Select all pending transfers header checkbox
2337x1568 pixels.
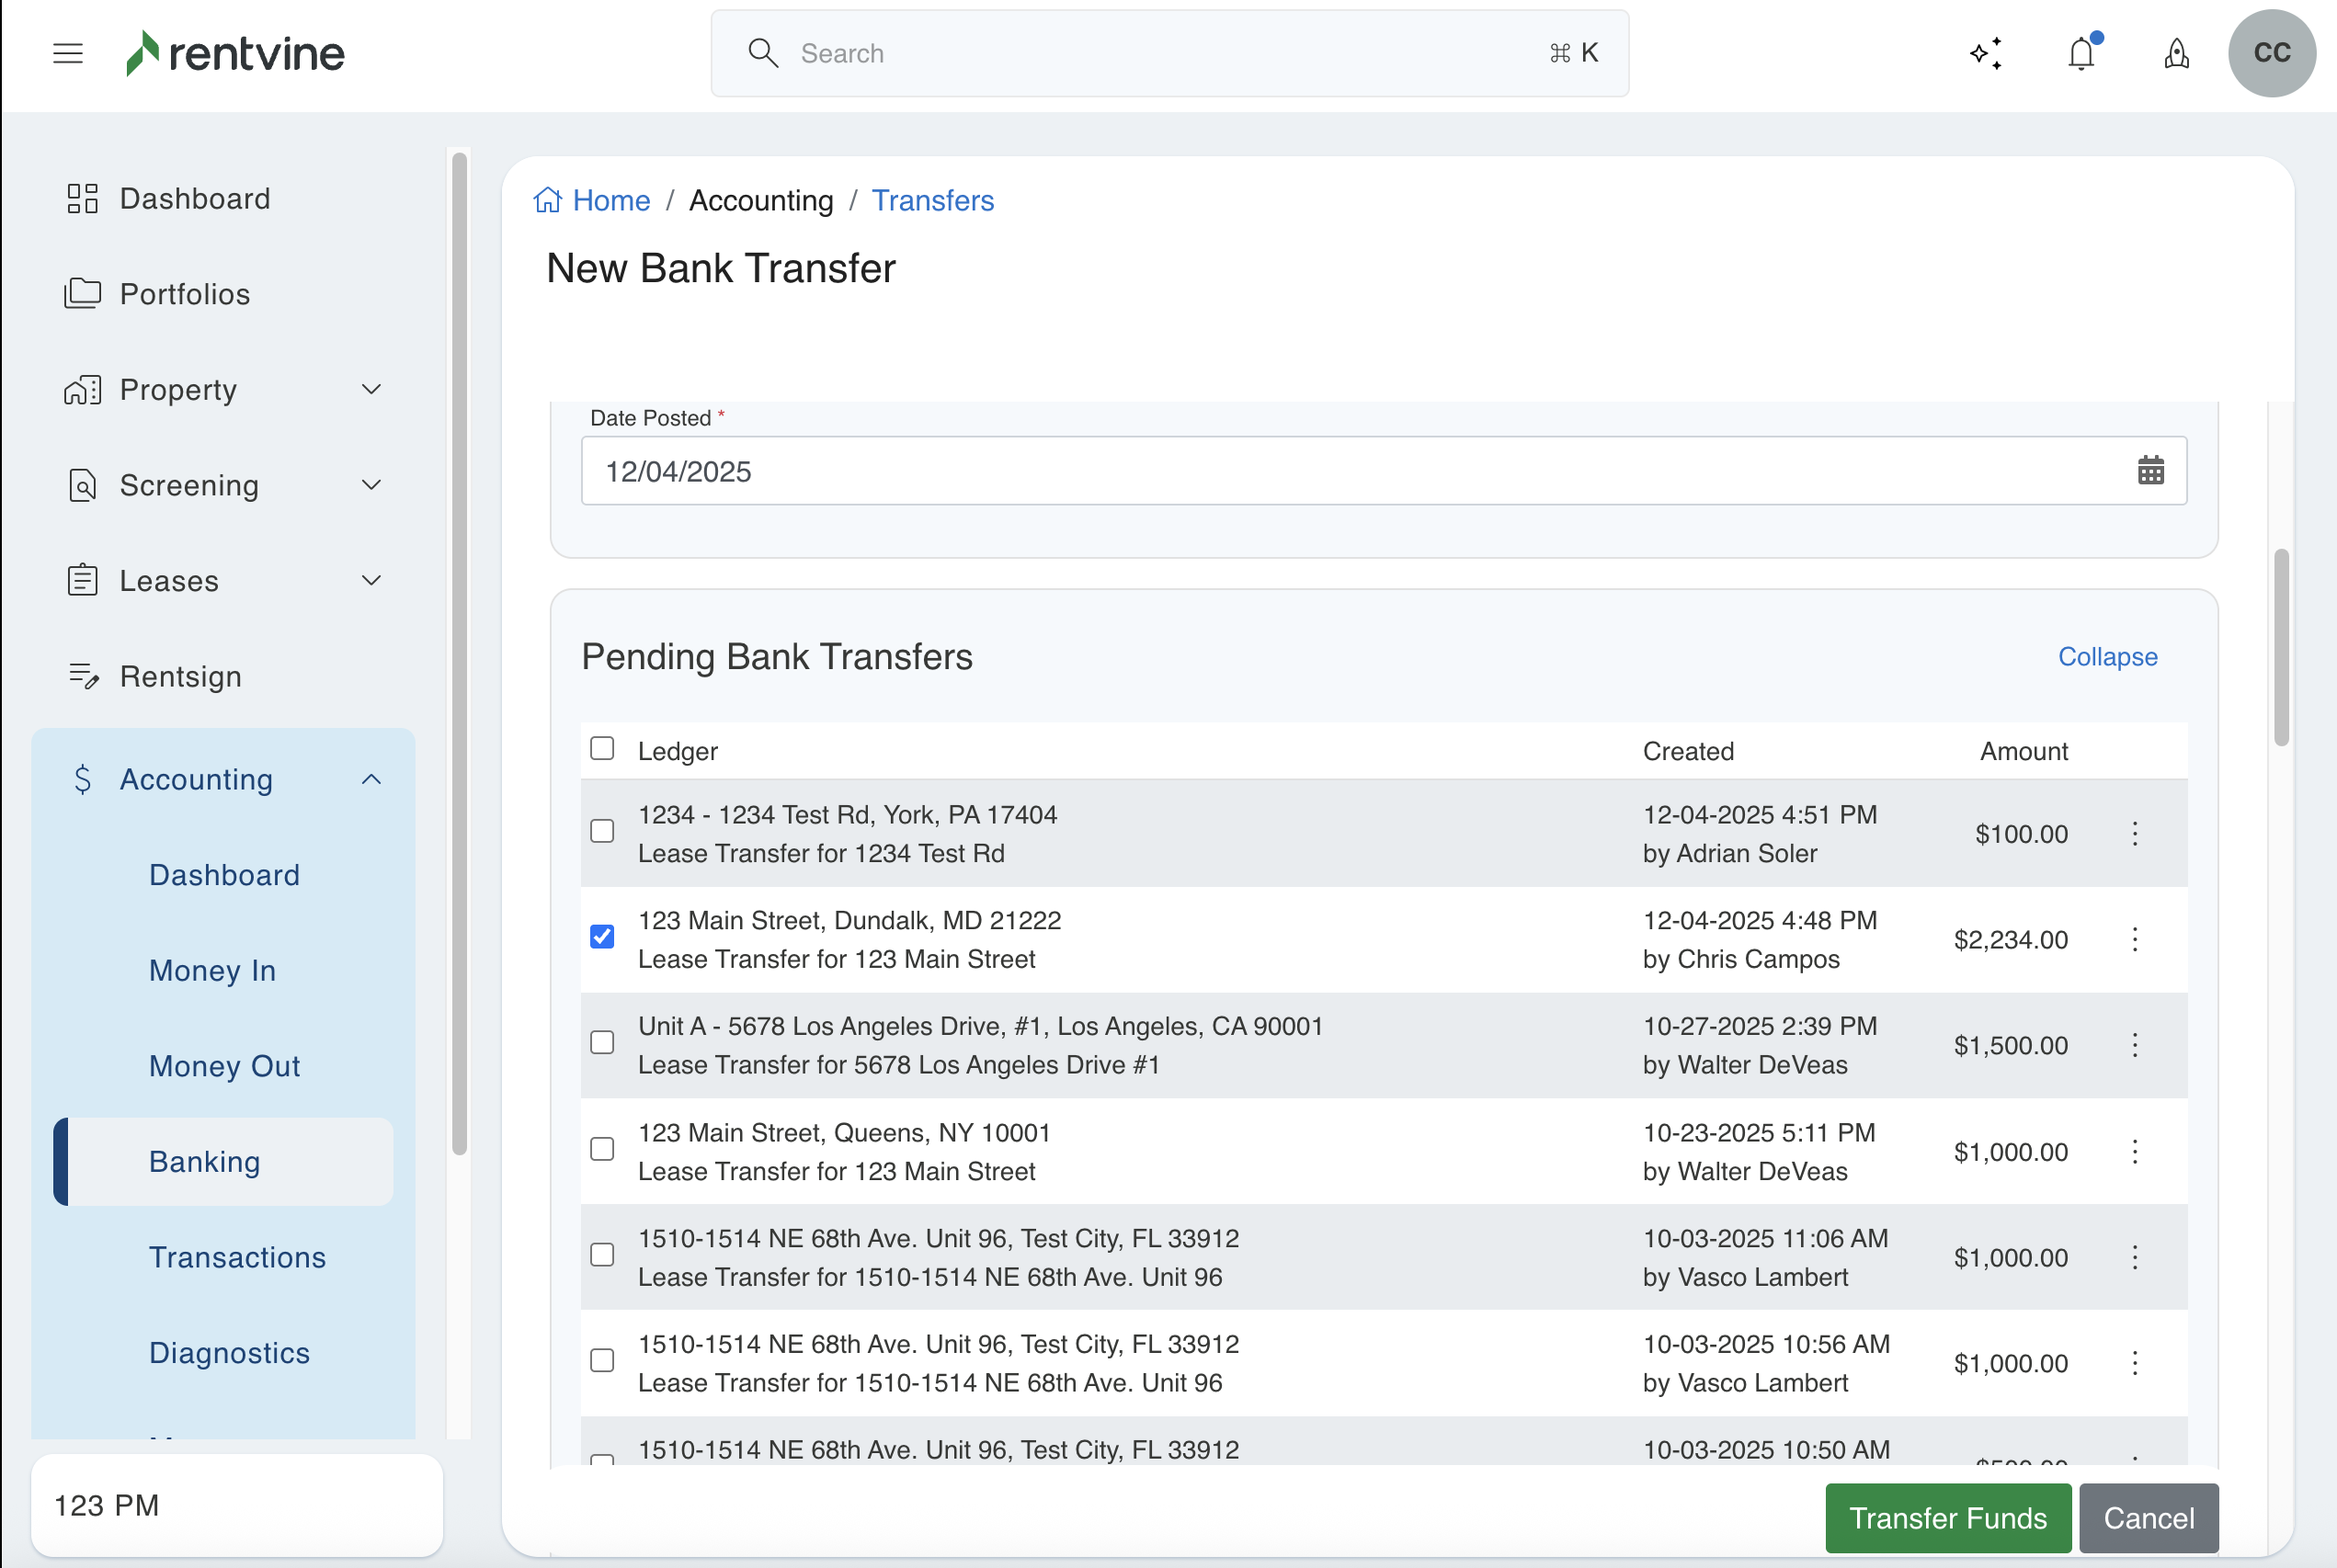coord(602,749)
